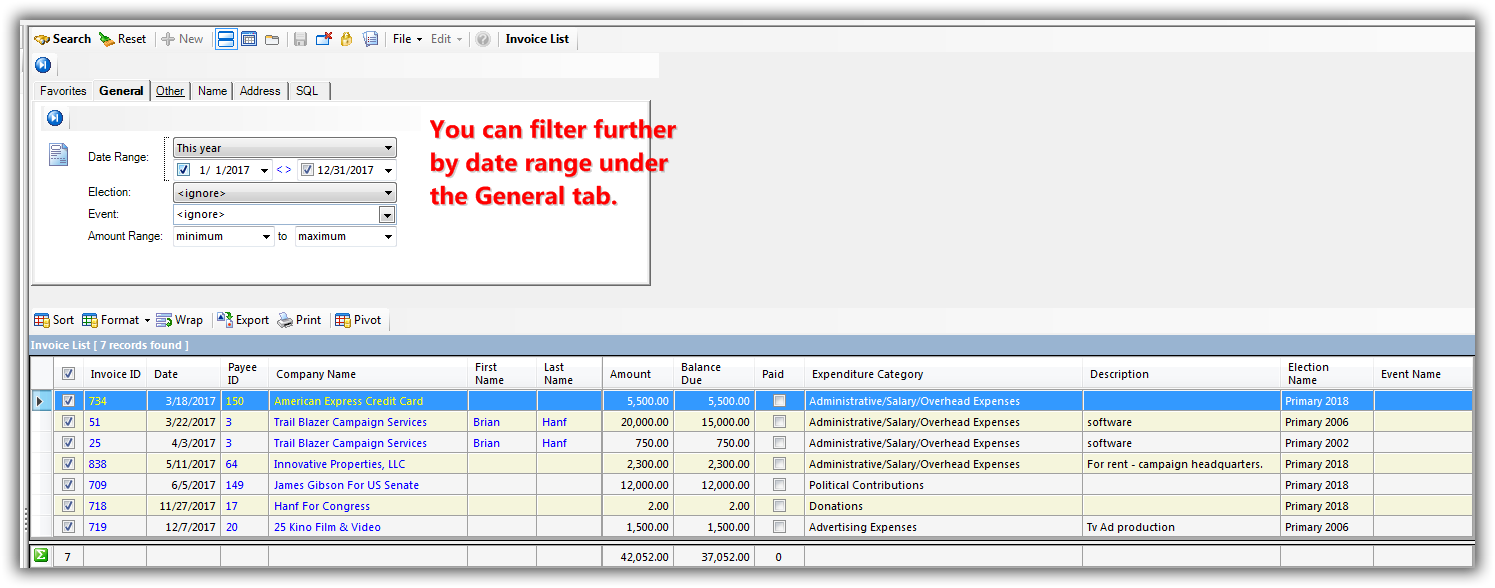Click the lock security icon in toolbar
1495x588 pixels.
click(x=346, y=39)
